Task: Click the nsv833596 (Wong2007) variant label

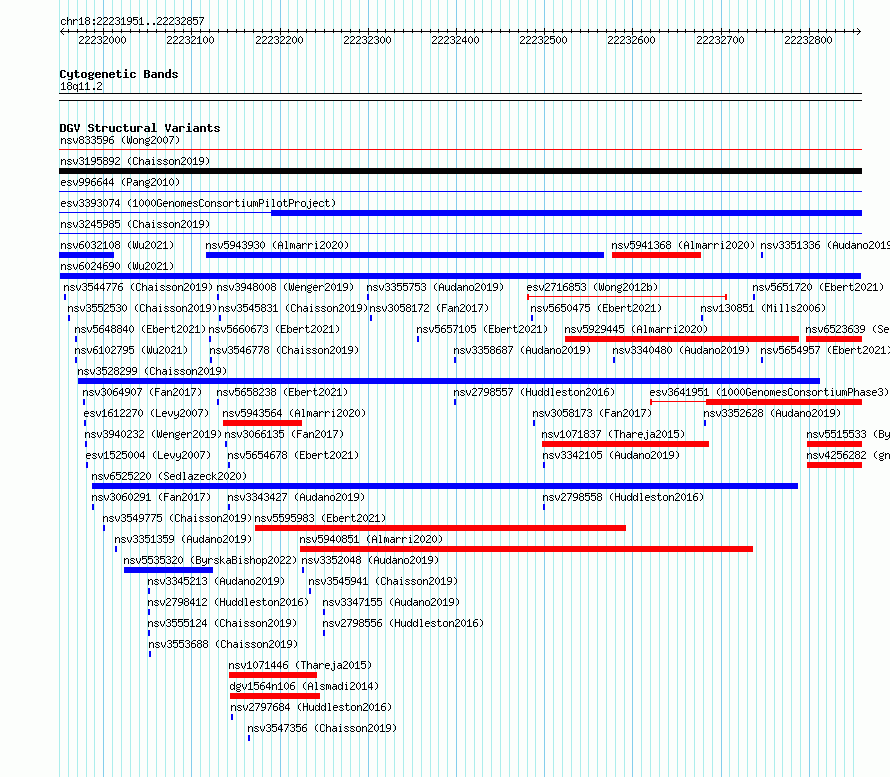Action: [120, 140]
